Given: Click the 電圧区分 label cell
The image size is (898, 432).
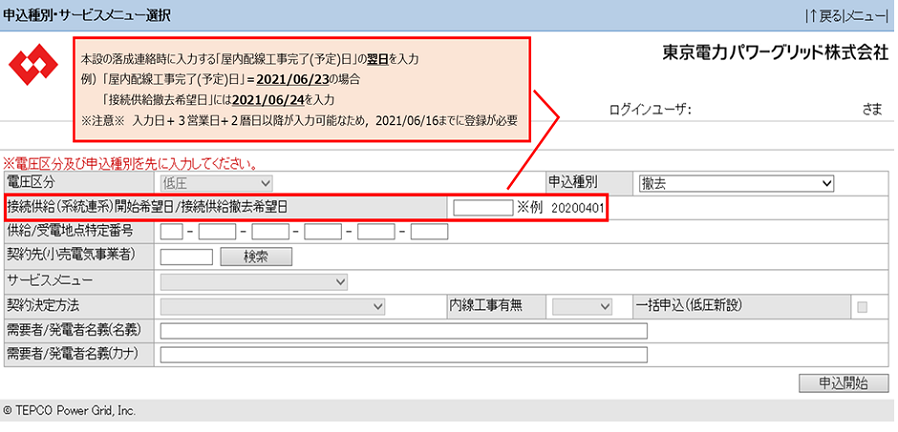Looking at the screenshot, I should coord(79,183).
